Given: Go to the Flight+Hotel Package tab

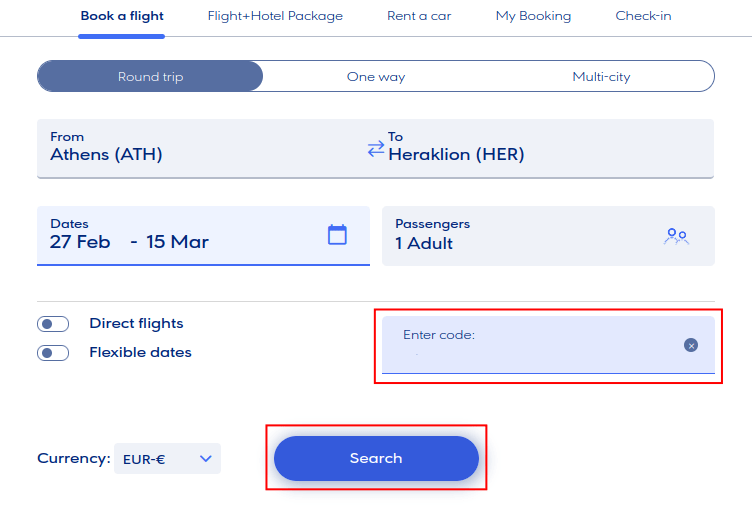Looking at the screenshot, I should (x=275, y=16).
